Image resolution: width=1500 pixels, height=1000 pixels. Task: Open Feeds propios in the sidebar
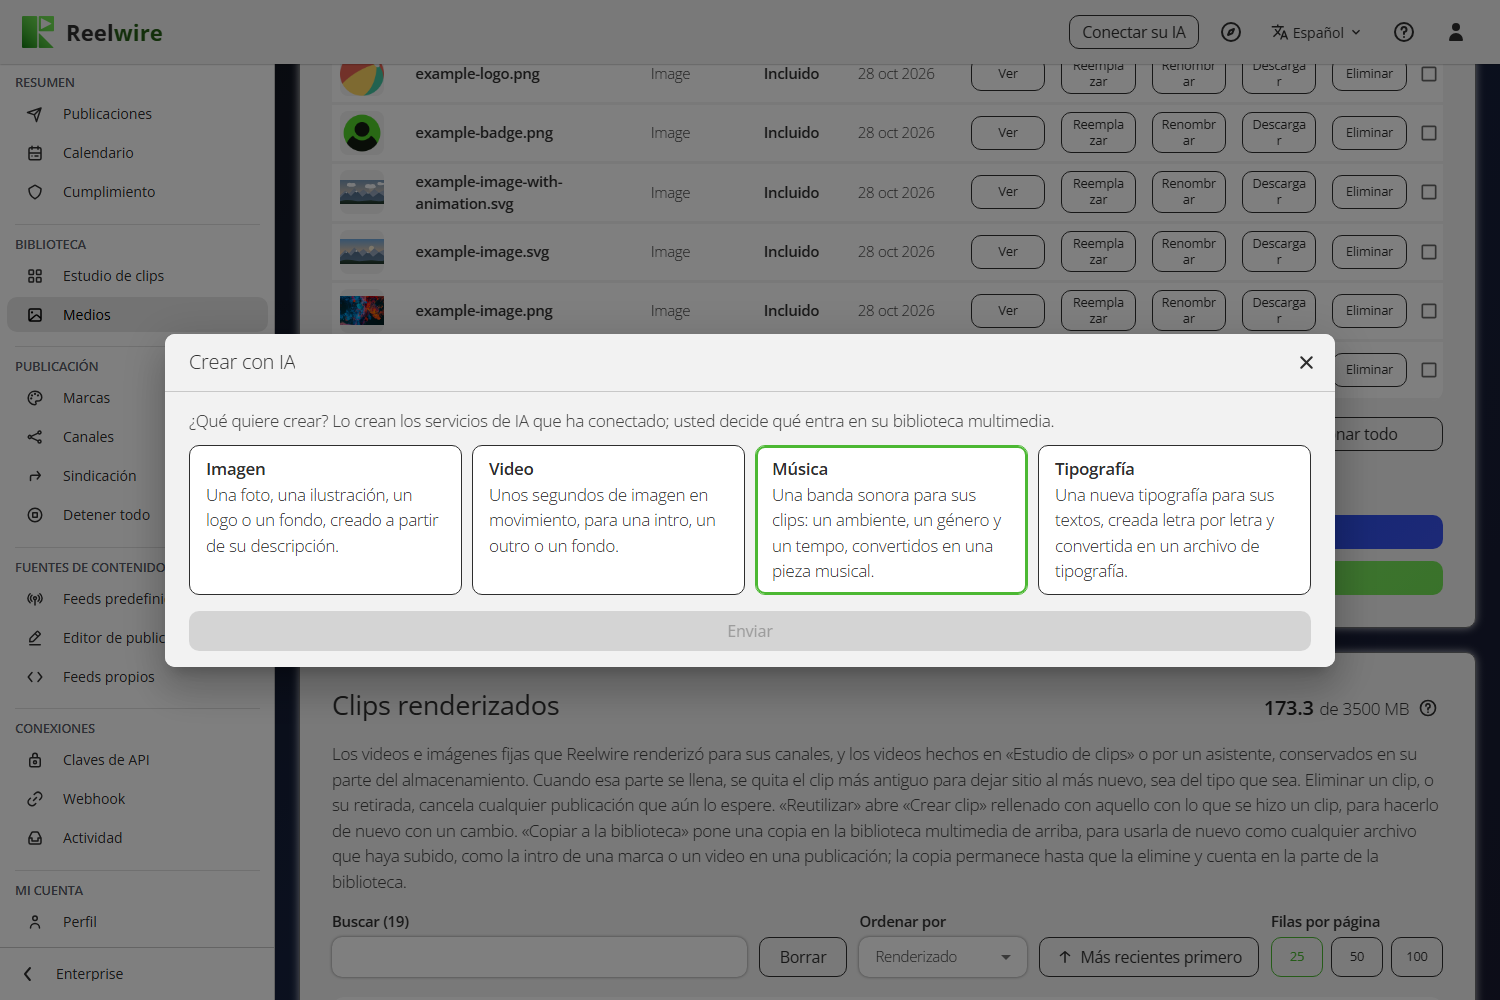[x=137, y=677]
